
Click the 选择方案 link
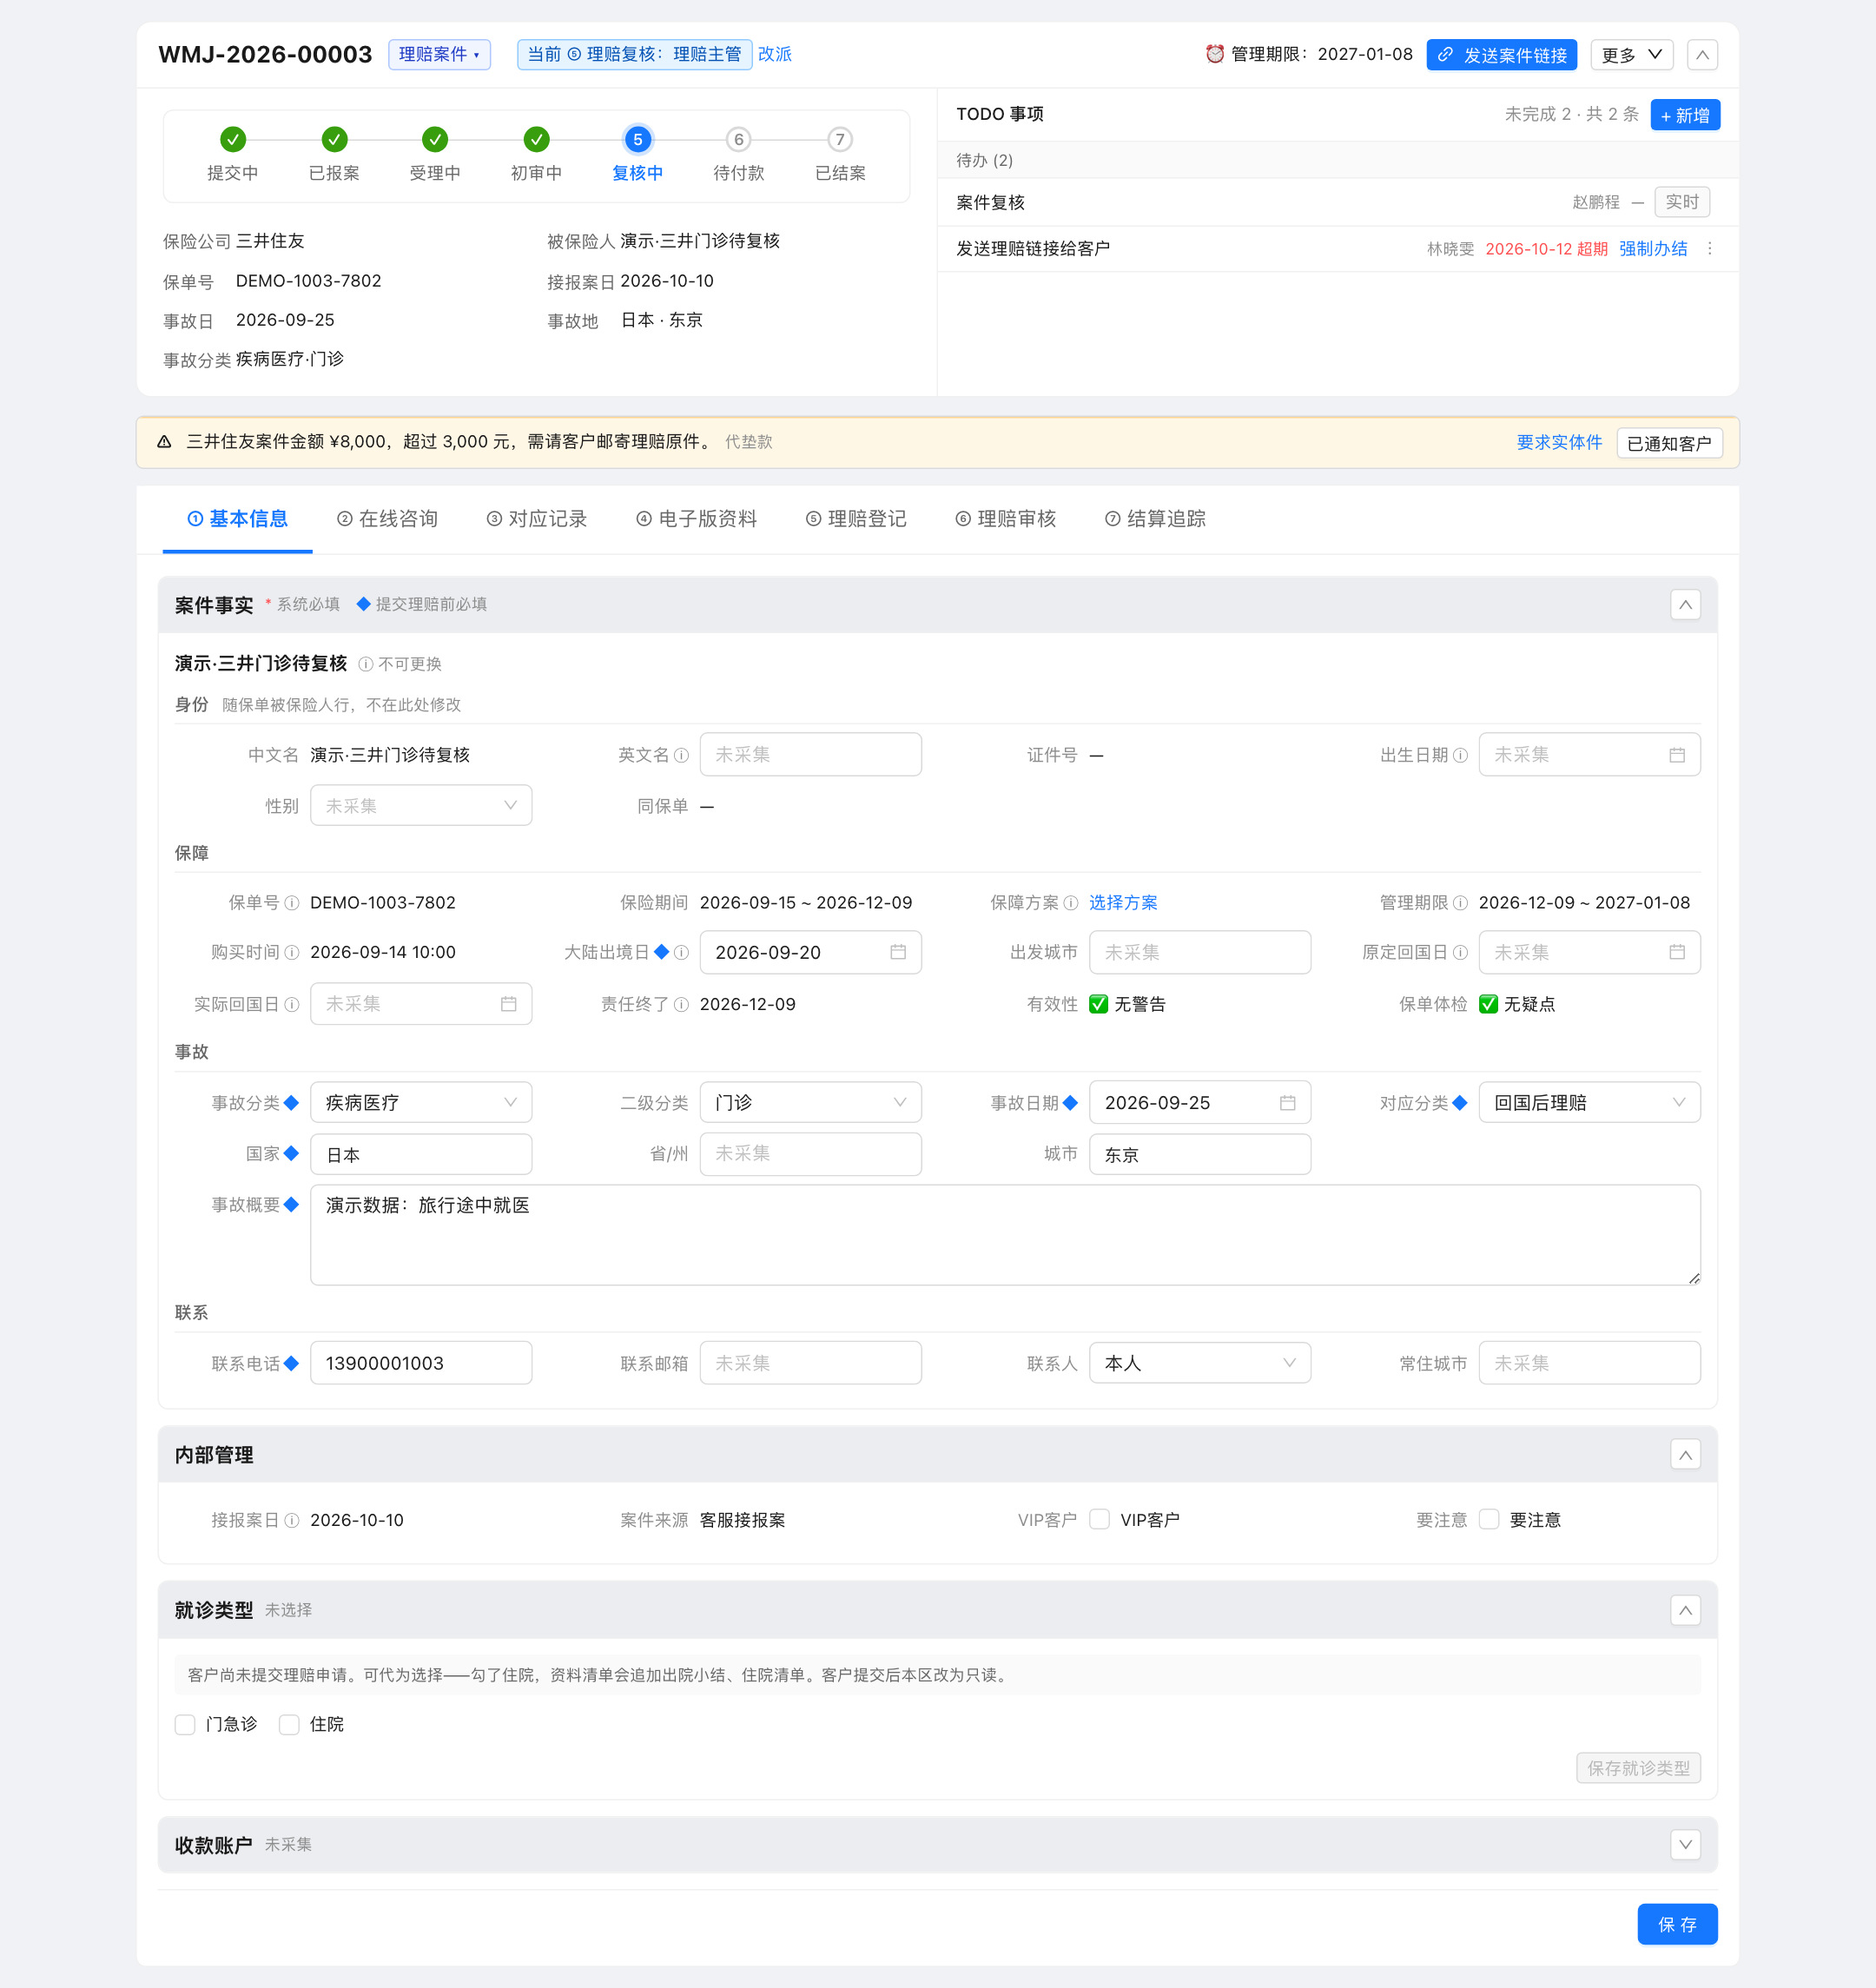coord(1123,902)
